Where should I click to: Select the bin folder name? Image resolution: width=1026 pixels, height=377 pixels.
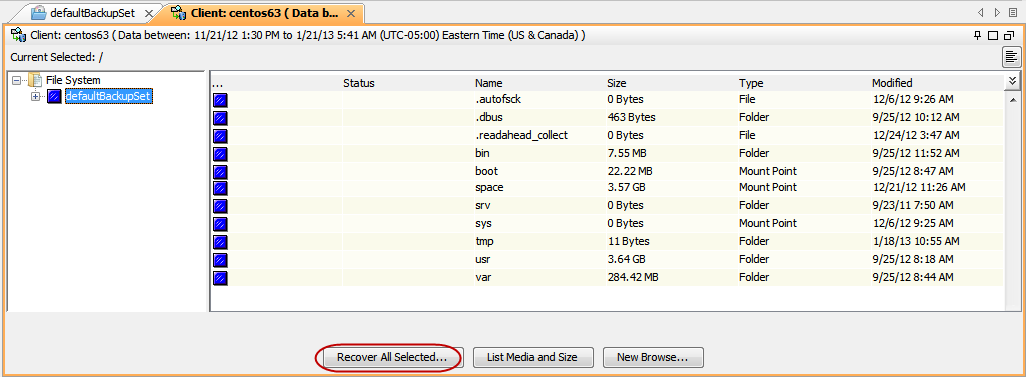point(482,153)
